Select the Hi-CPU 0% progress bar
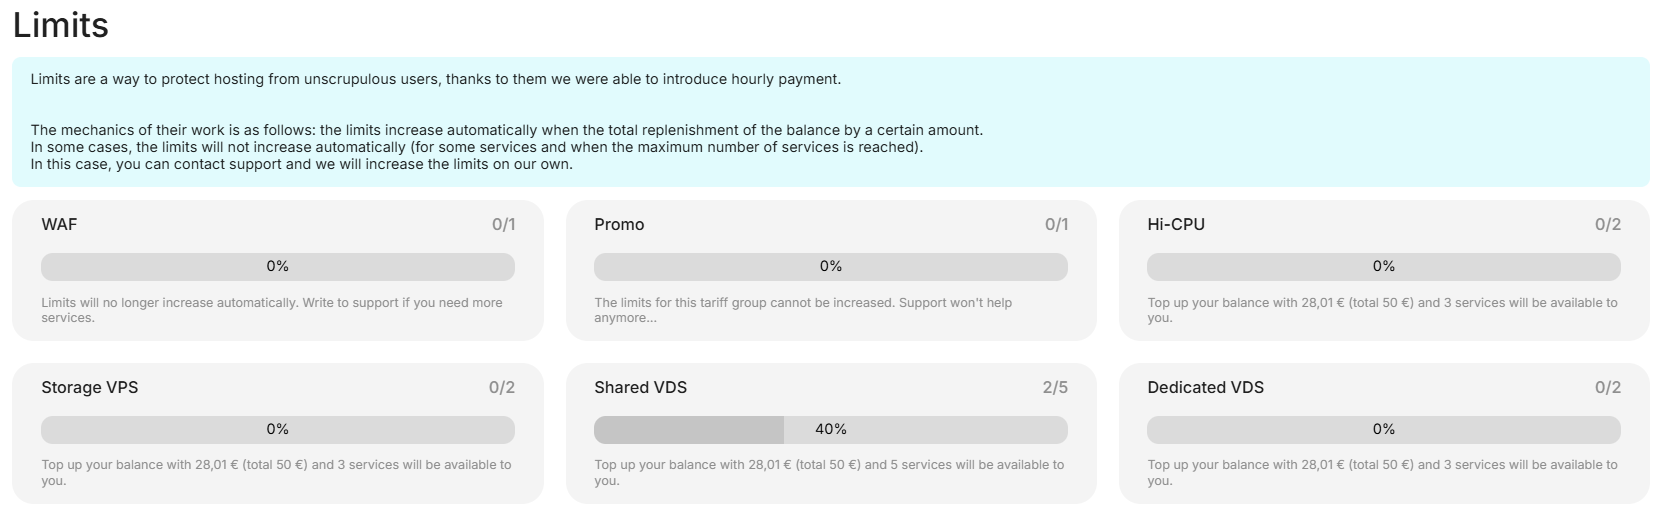 tap(1383, 267)
